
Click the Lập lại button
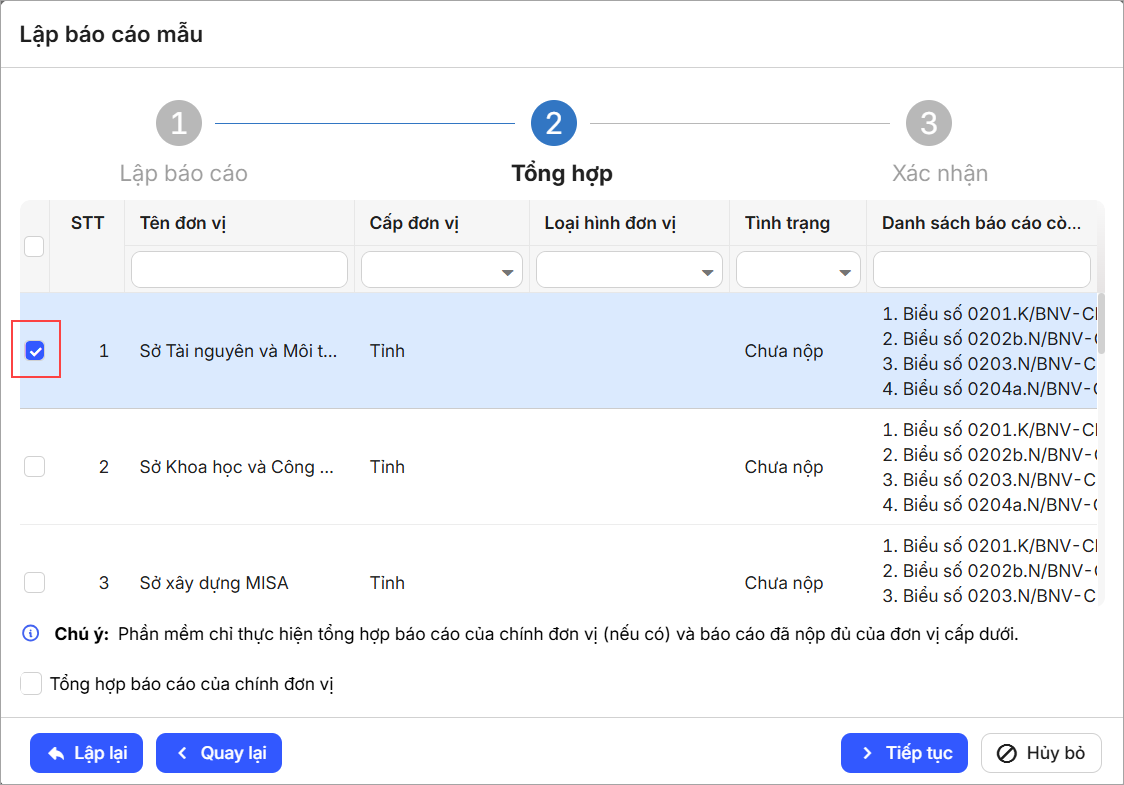[86, 753]
